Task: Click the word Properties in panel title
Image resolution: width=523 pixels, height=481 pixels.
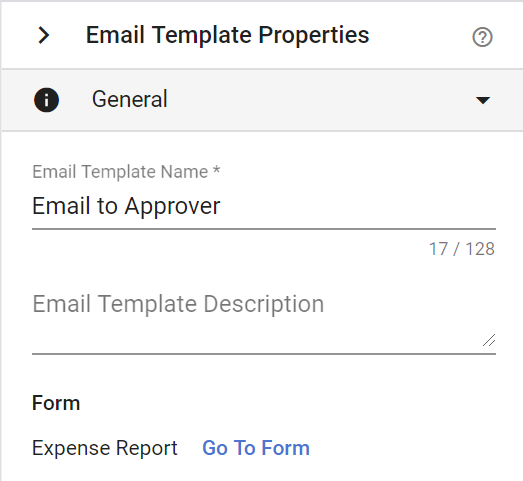Action: point(314,35)
